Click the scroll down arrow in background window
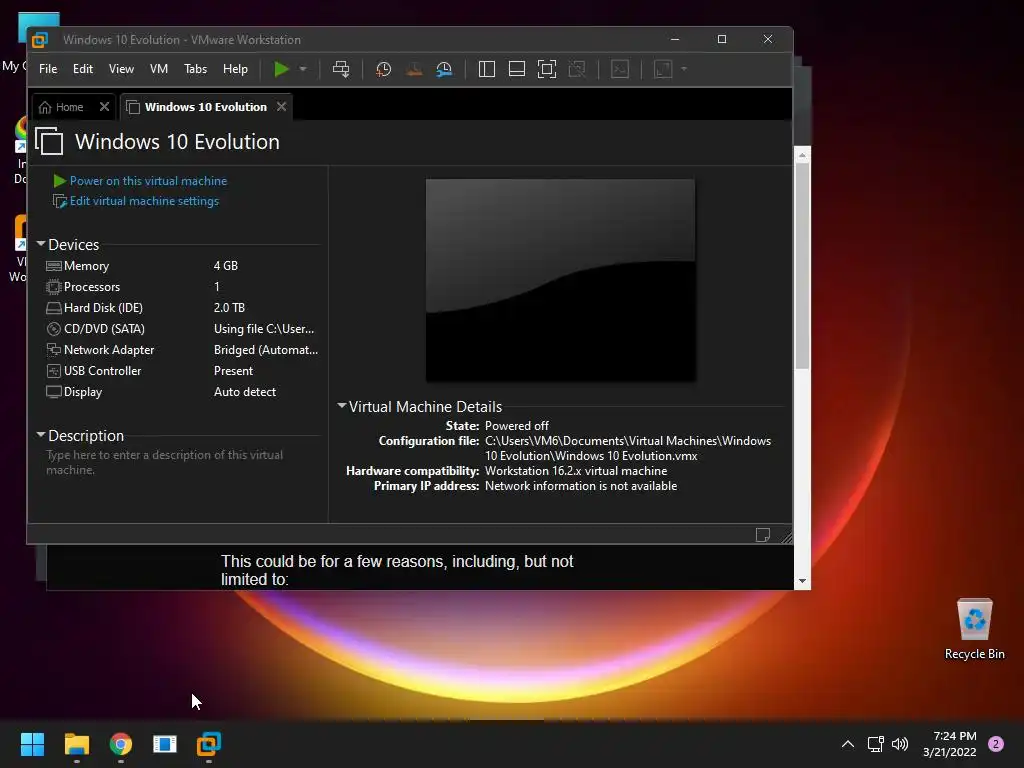1024x768 pixels. [802, 581]
